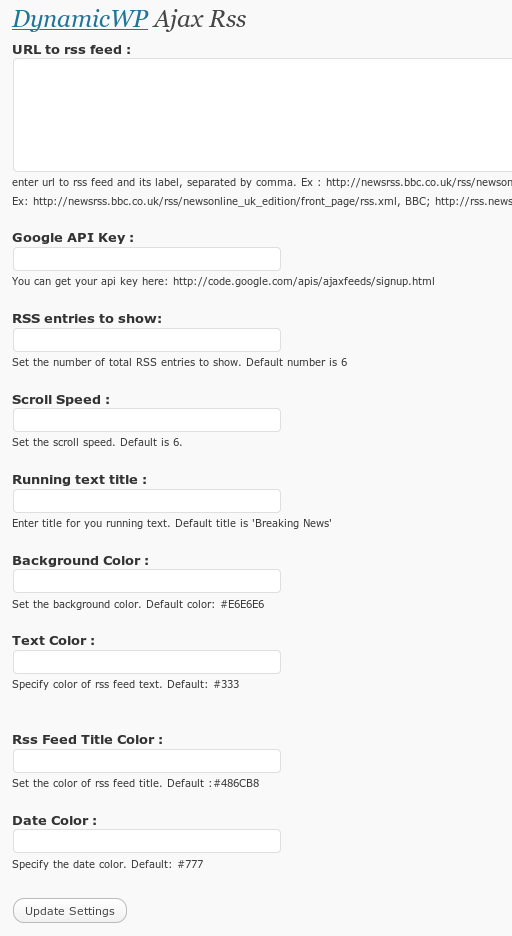
Task: Click the RSS entries to show field
Action: coord(147,340)
